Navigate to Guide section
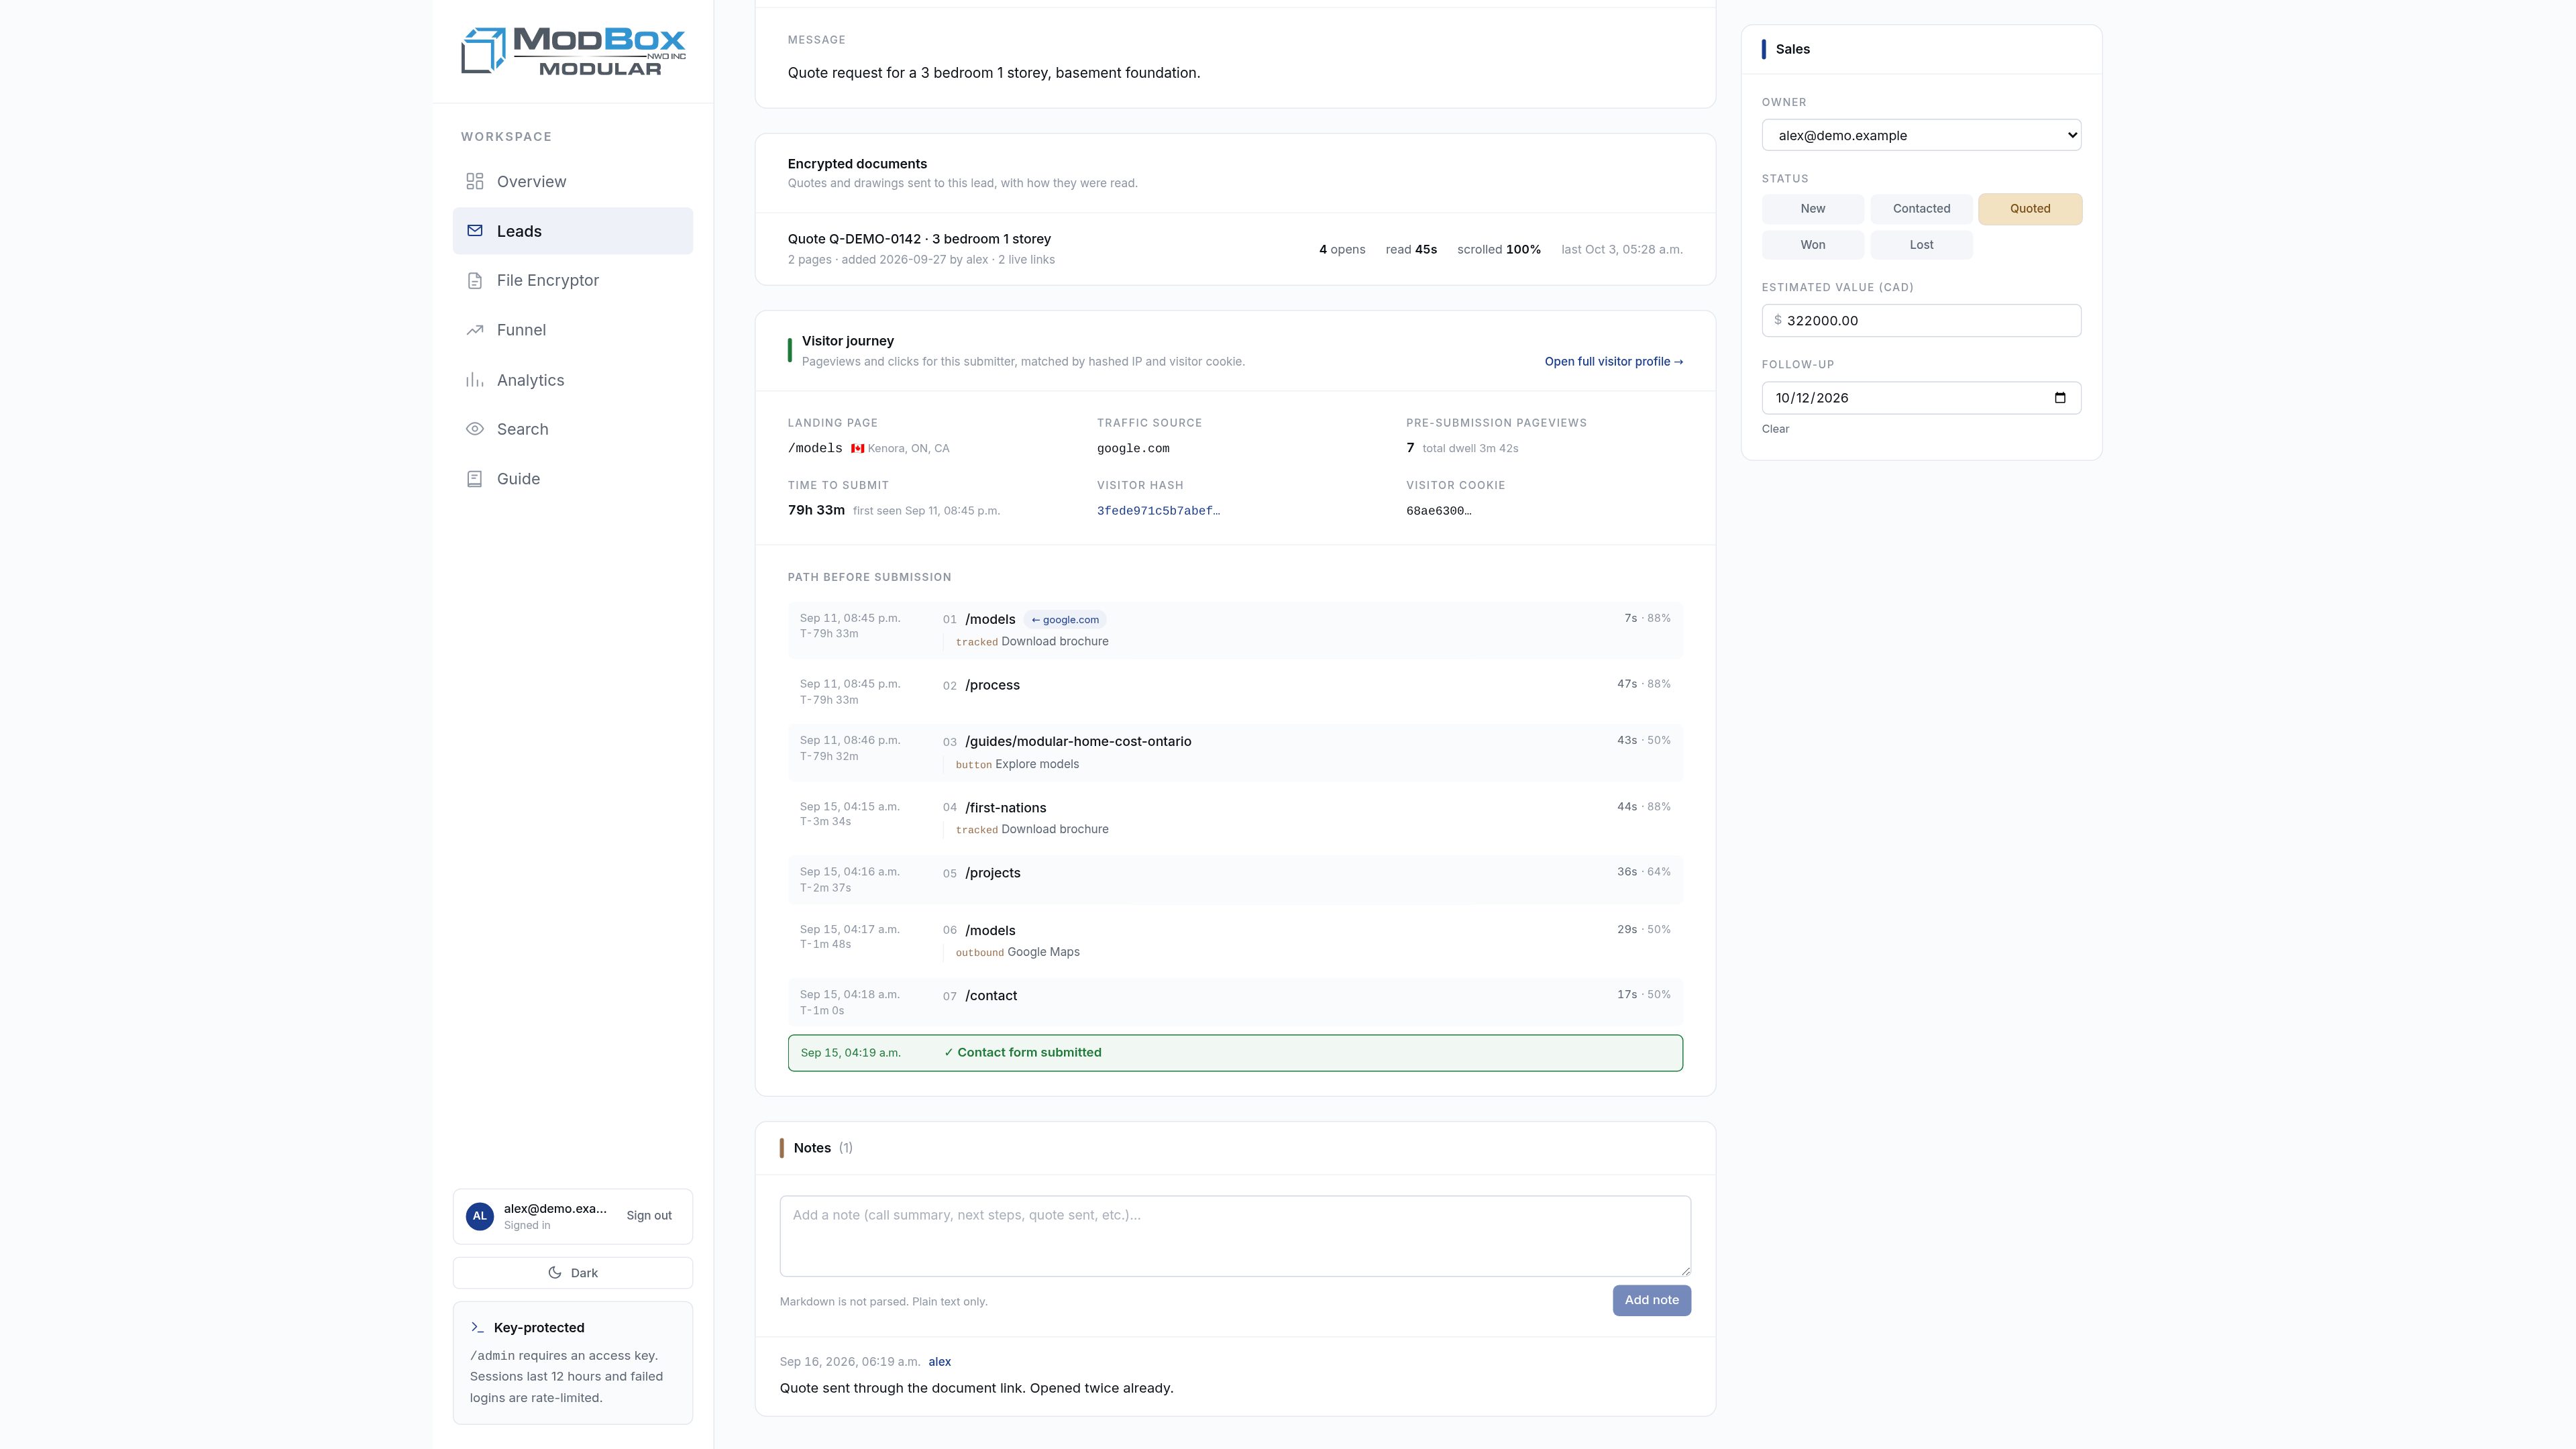The height and width of the screenshot is (1449, 2576). [572, 479]
